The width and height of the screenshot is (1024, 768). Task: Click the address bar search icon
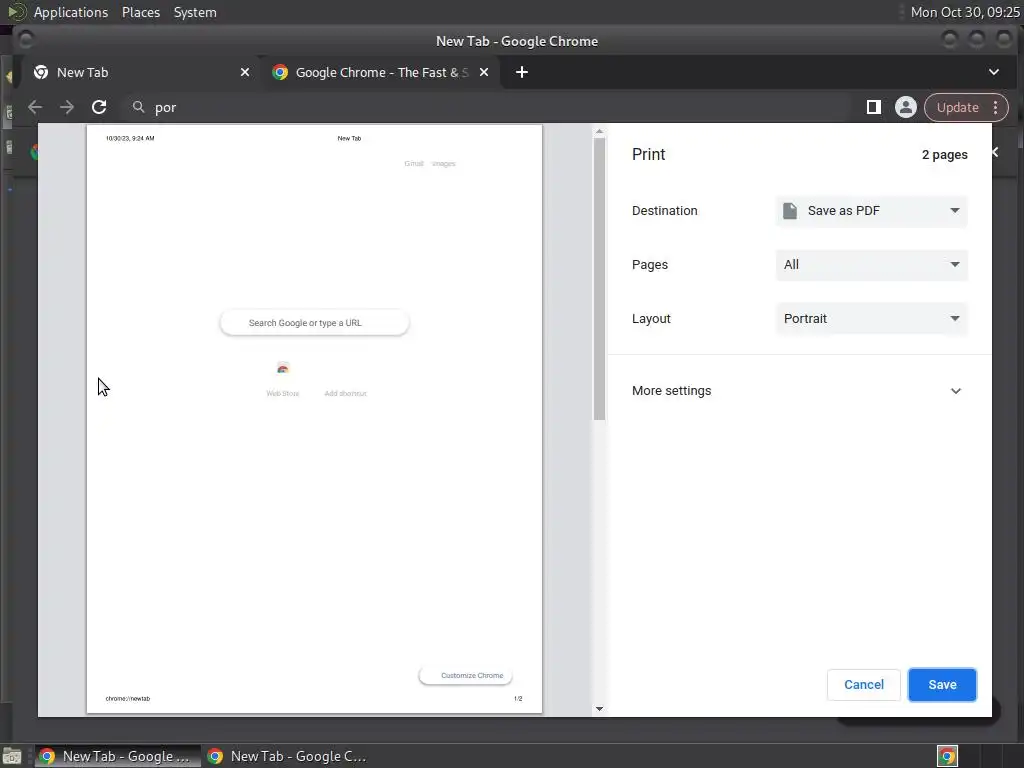(x=138, y=106)
